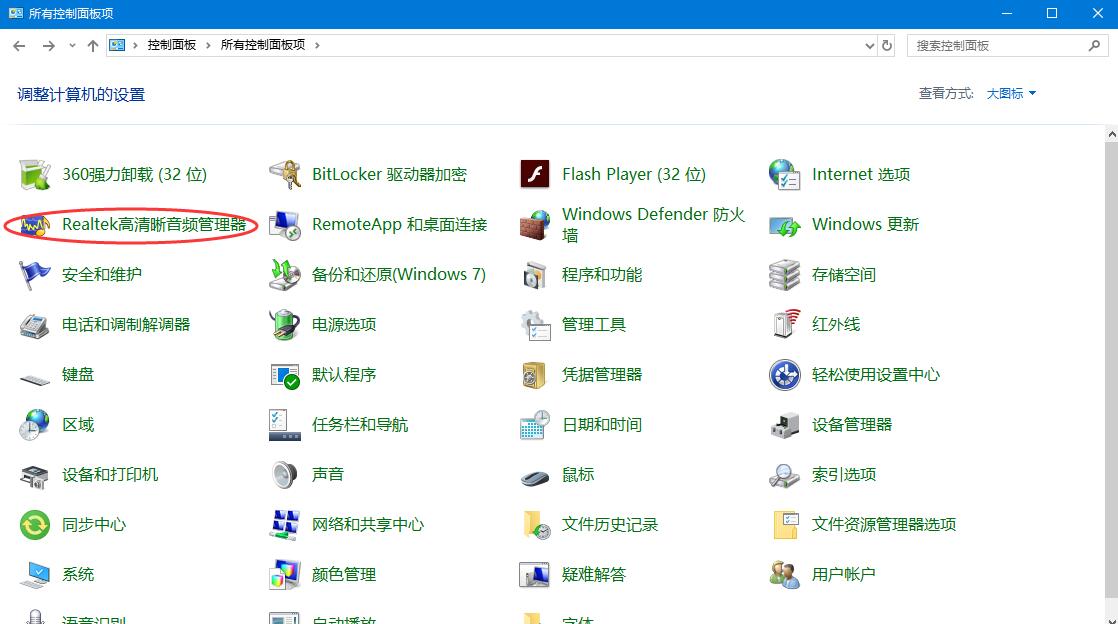Open the 安全和维护 flag icon

pos(34,275)
